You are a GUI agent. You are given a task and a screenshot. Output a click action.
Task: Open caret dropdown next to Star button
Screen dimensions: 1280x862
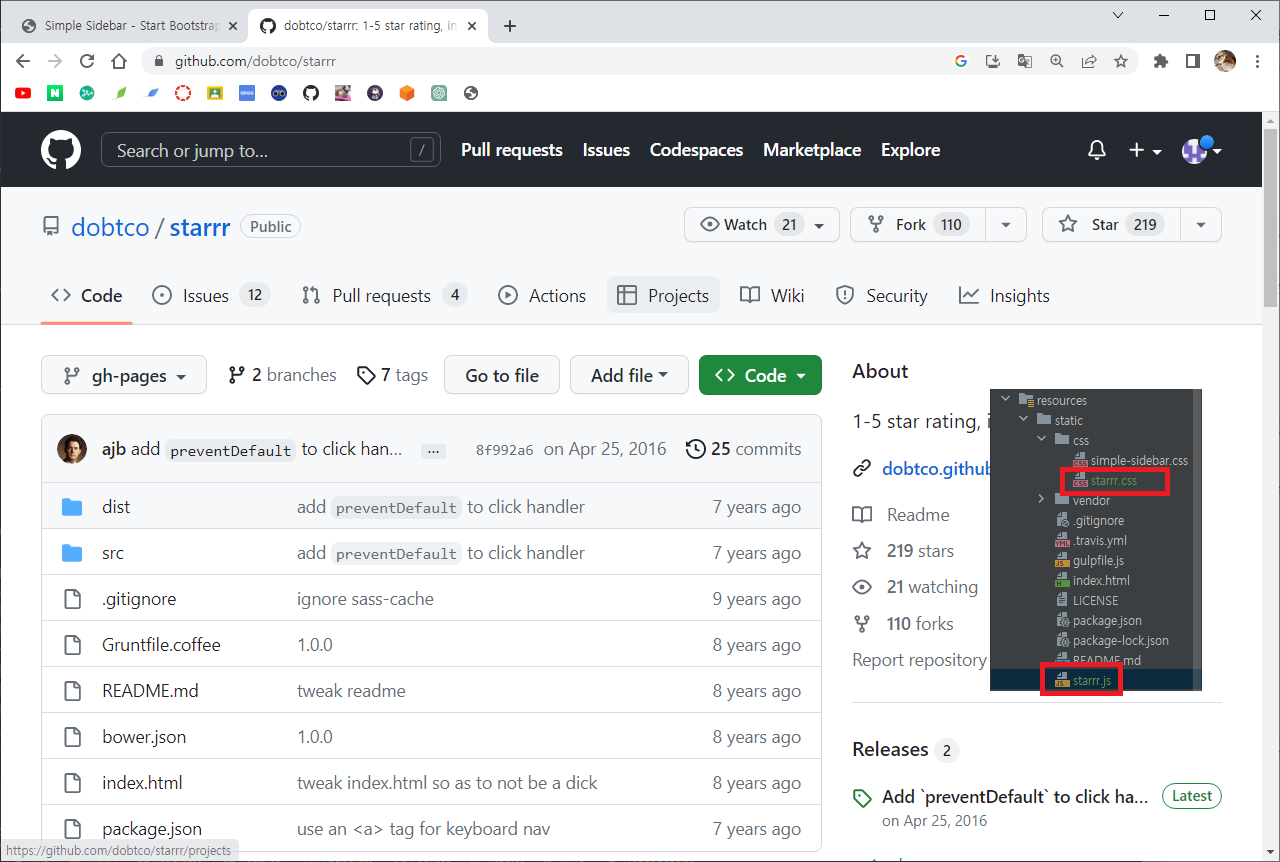1201,225
